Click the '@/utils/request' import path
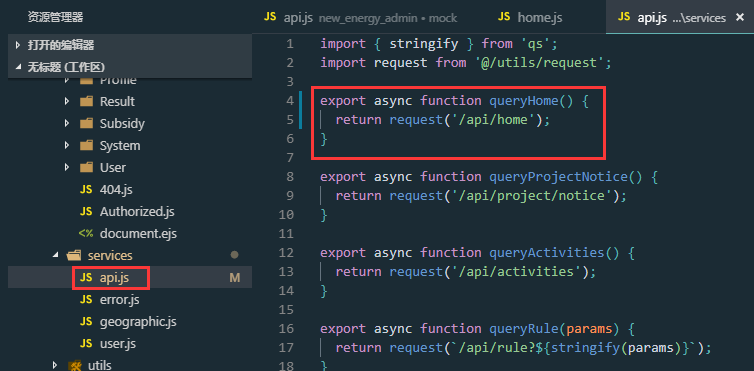The width and height of the screenshot is (754, 371). click(539, 63)
